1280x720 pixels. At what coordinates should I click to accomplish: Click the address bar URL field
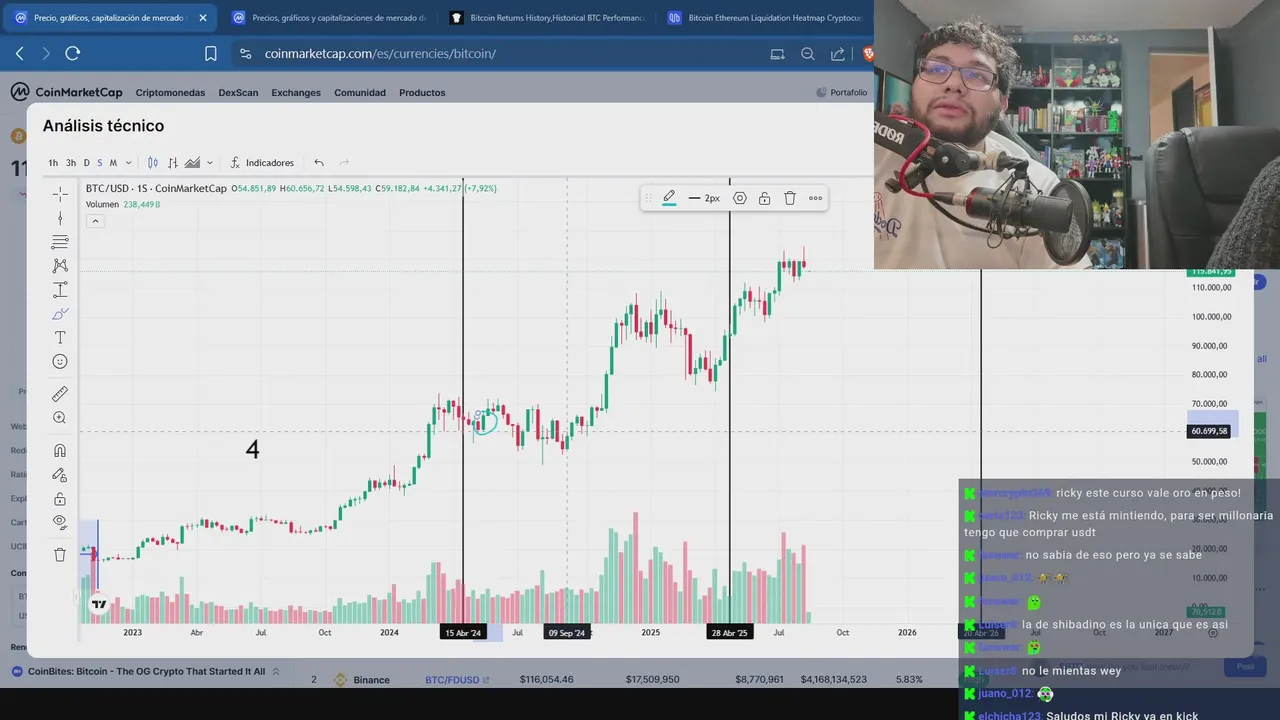click(x=500, y=54)
